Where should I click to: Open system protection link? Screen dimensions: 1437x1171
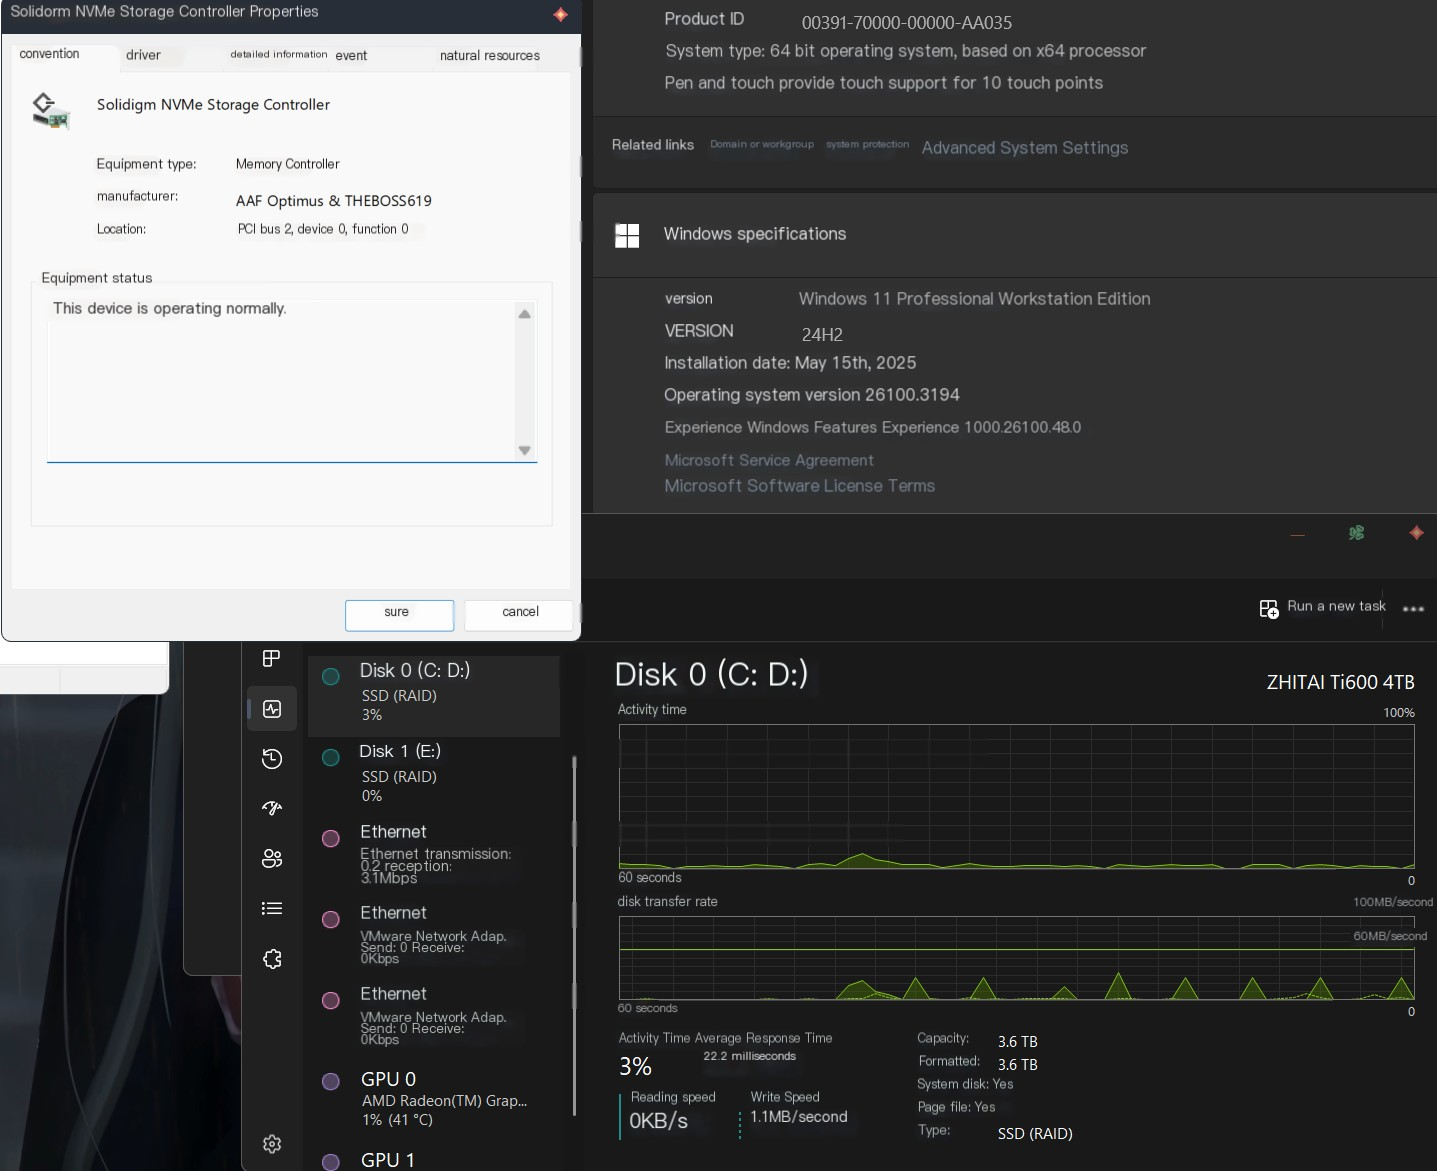(x=867, y=145)
